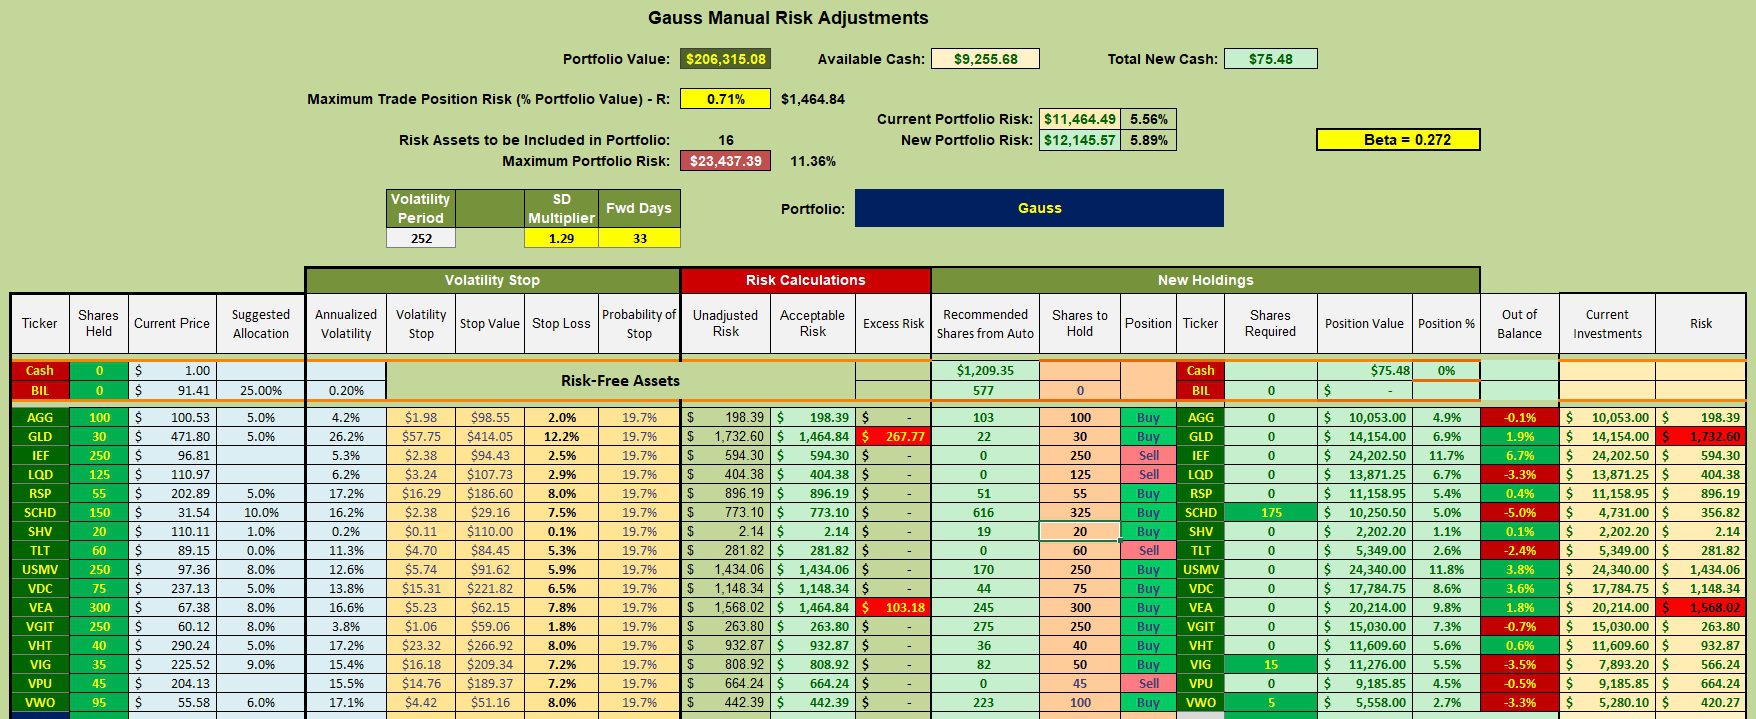
Task: Edit SHV shares to hold 20
Action: tap(1080, 531)
